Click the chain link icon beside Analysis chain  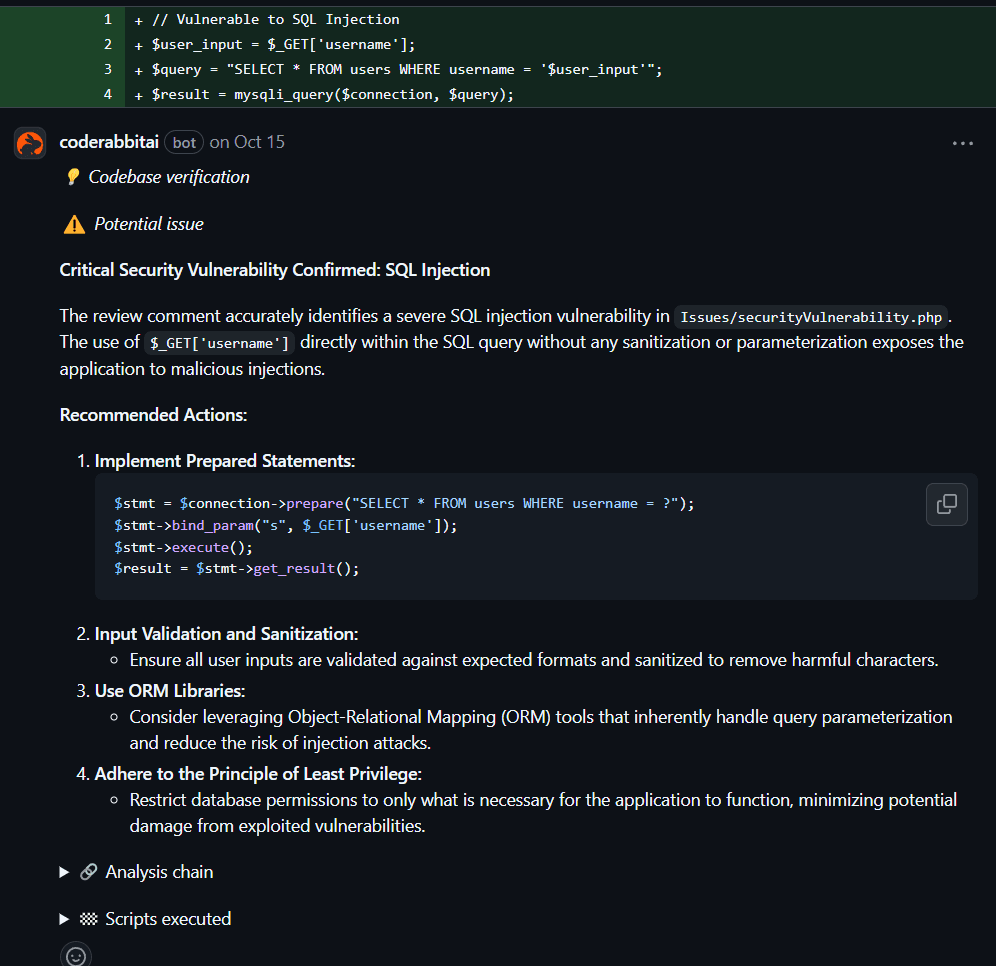click(88, 872)
